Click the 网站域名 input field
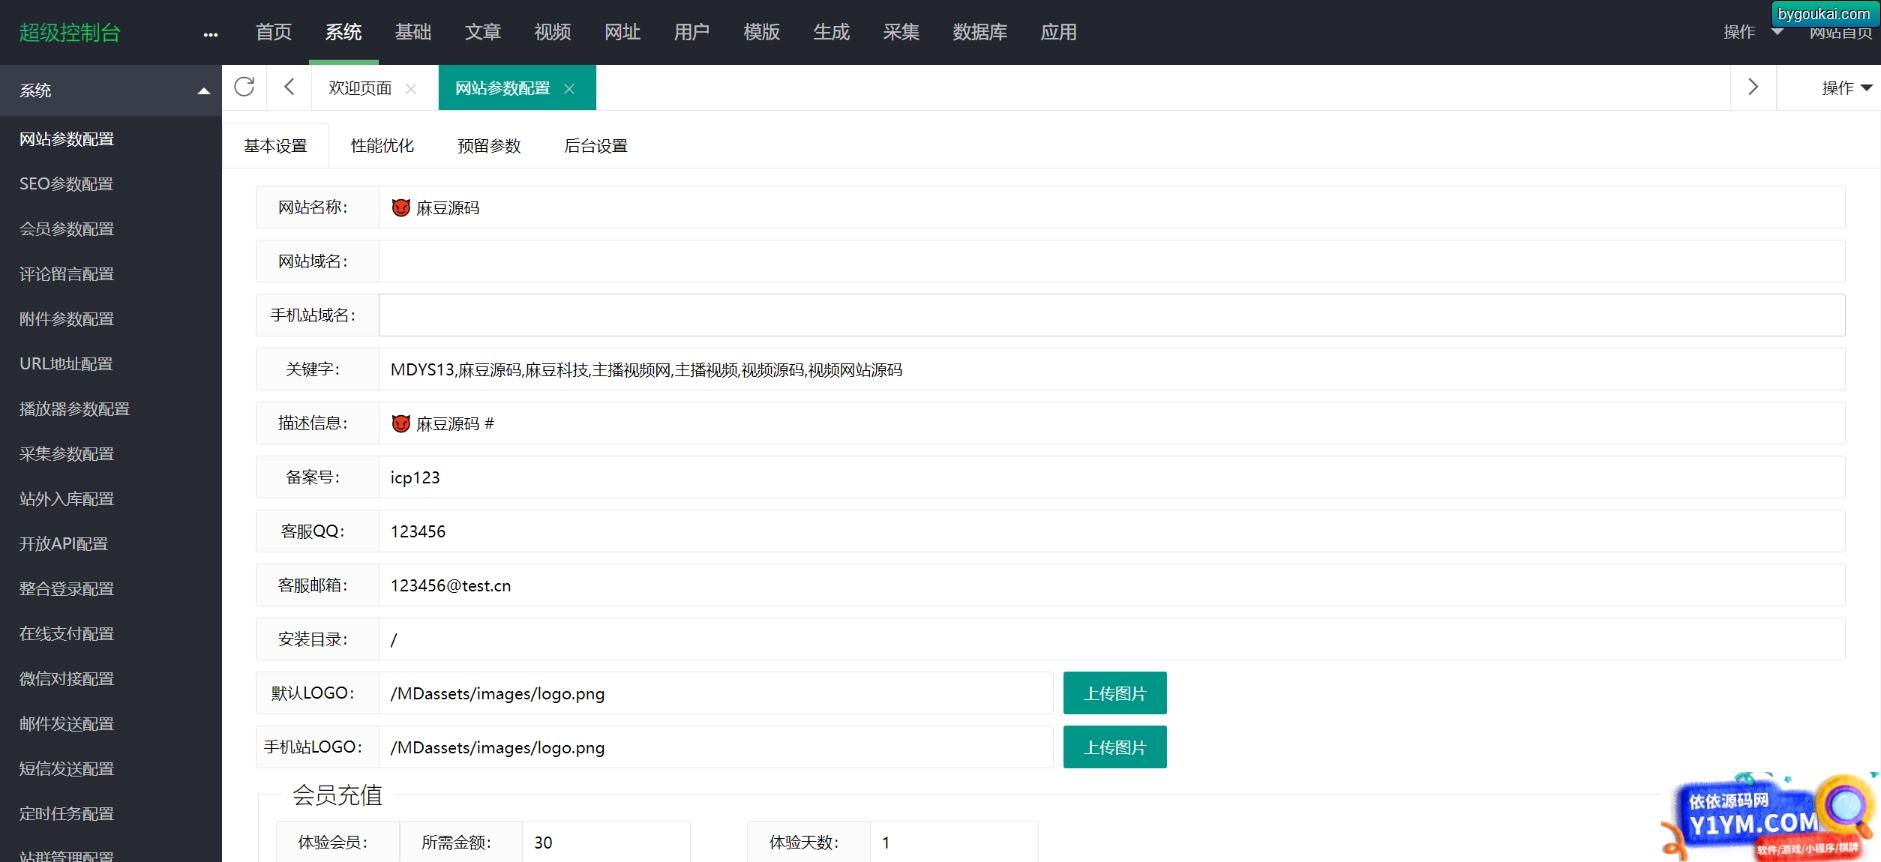 coord(1112,261)
